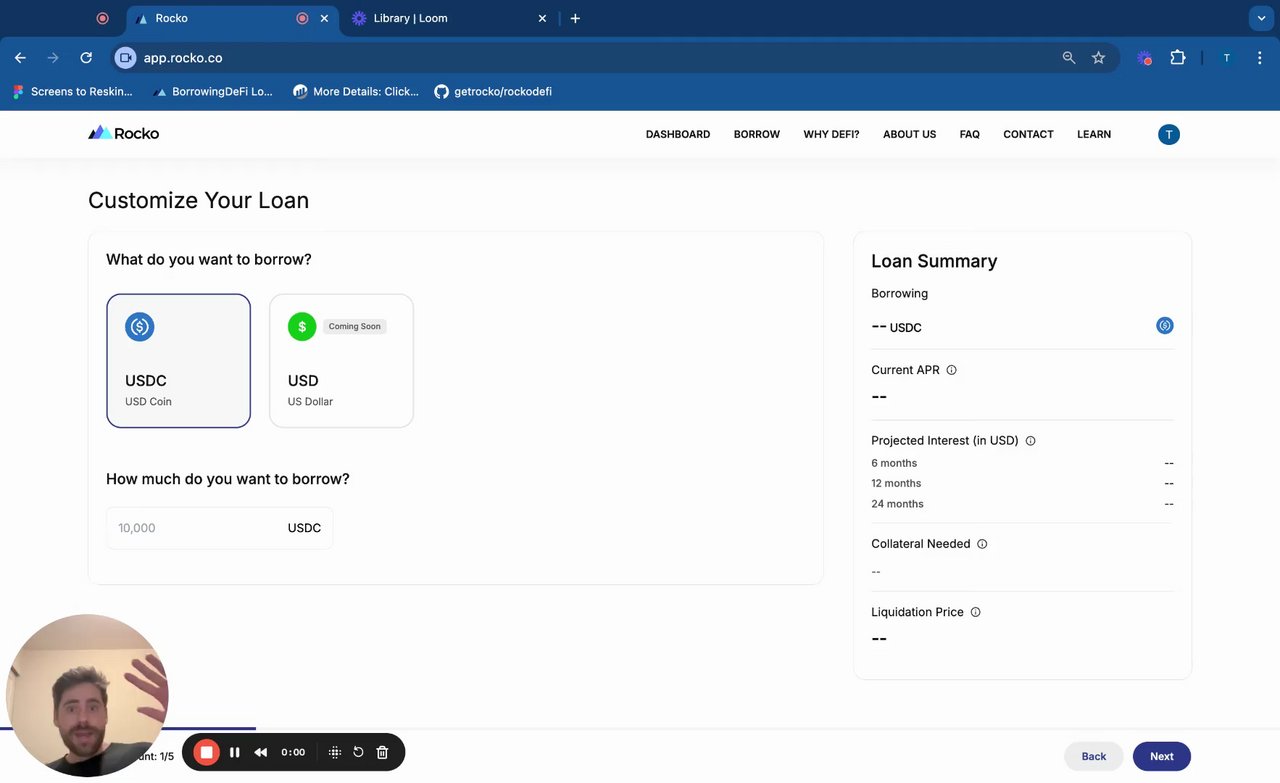Image resolution: width=1280 pixels, height=783 pixels.
Task: Go back to the previous browser page
Action: 20,58
